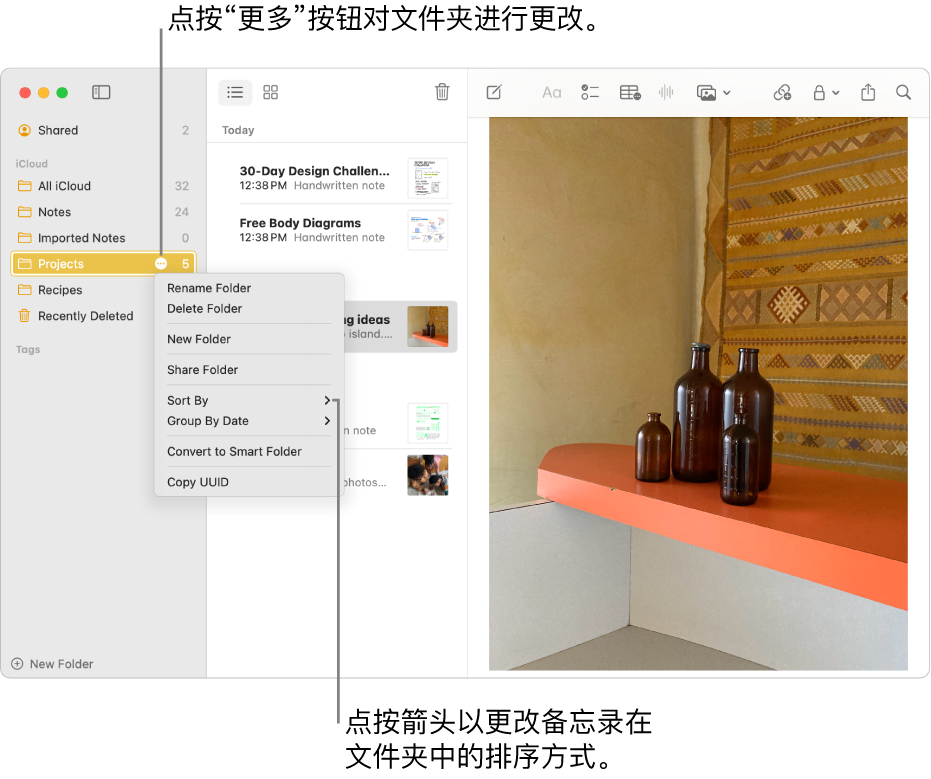Click the bottles photo note thumbnail
This screenshot has height=779, width=931.
428,327
